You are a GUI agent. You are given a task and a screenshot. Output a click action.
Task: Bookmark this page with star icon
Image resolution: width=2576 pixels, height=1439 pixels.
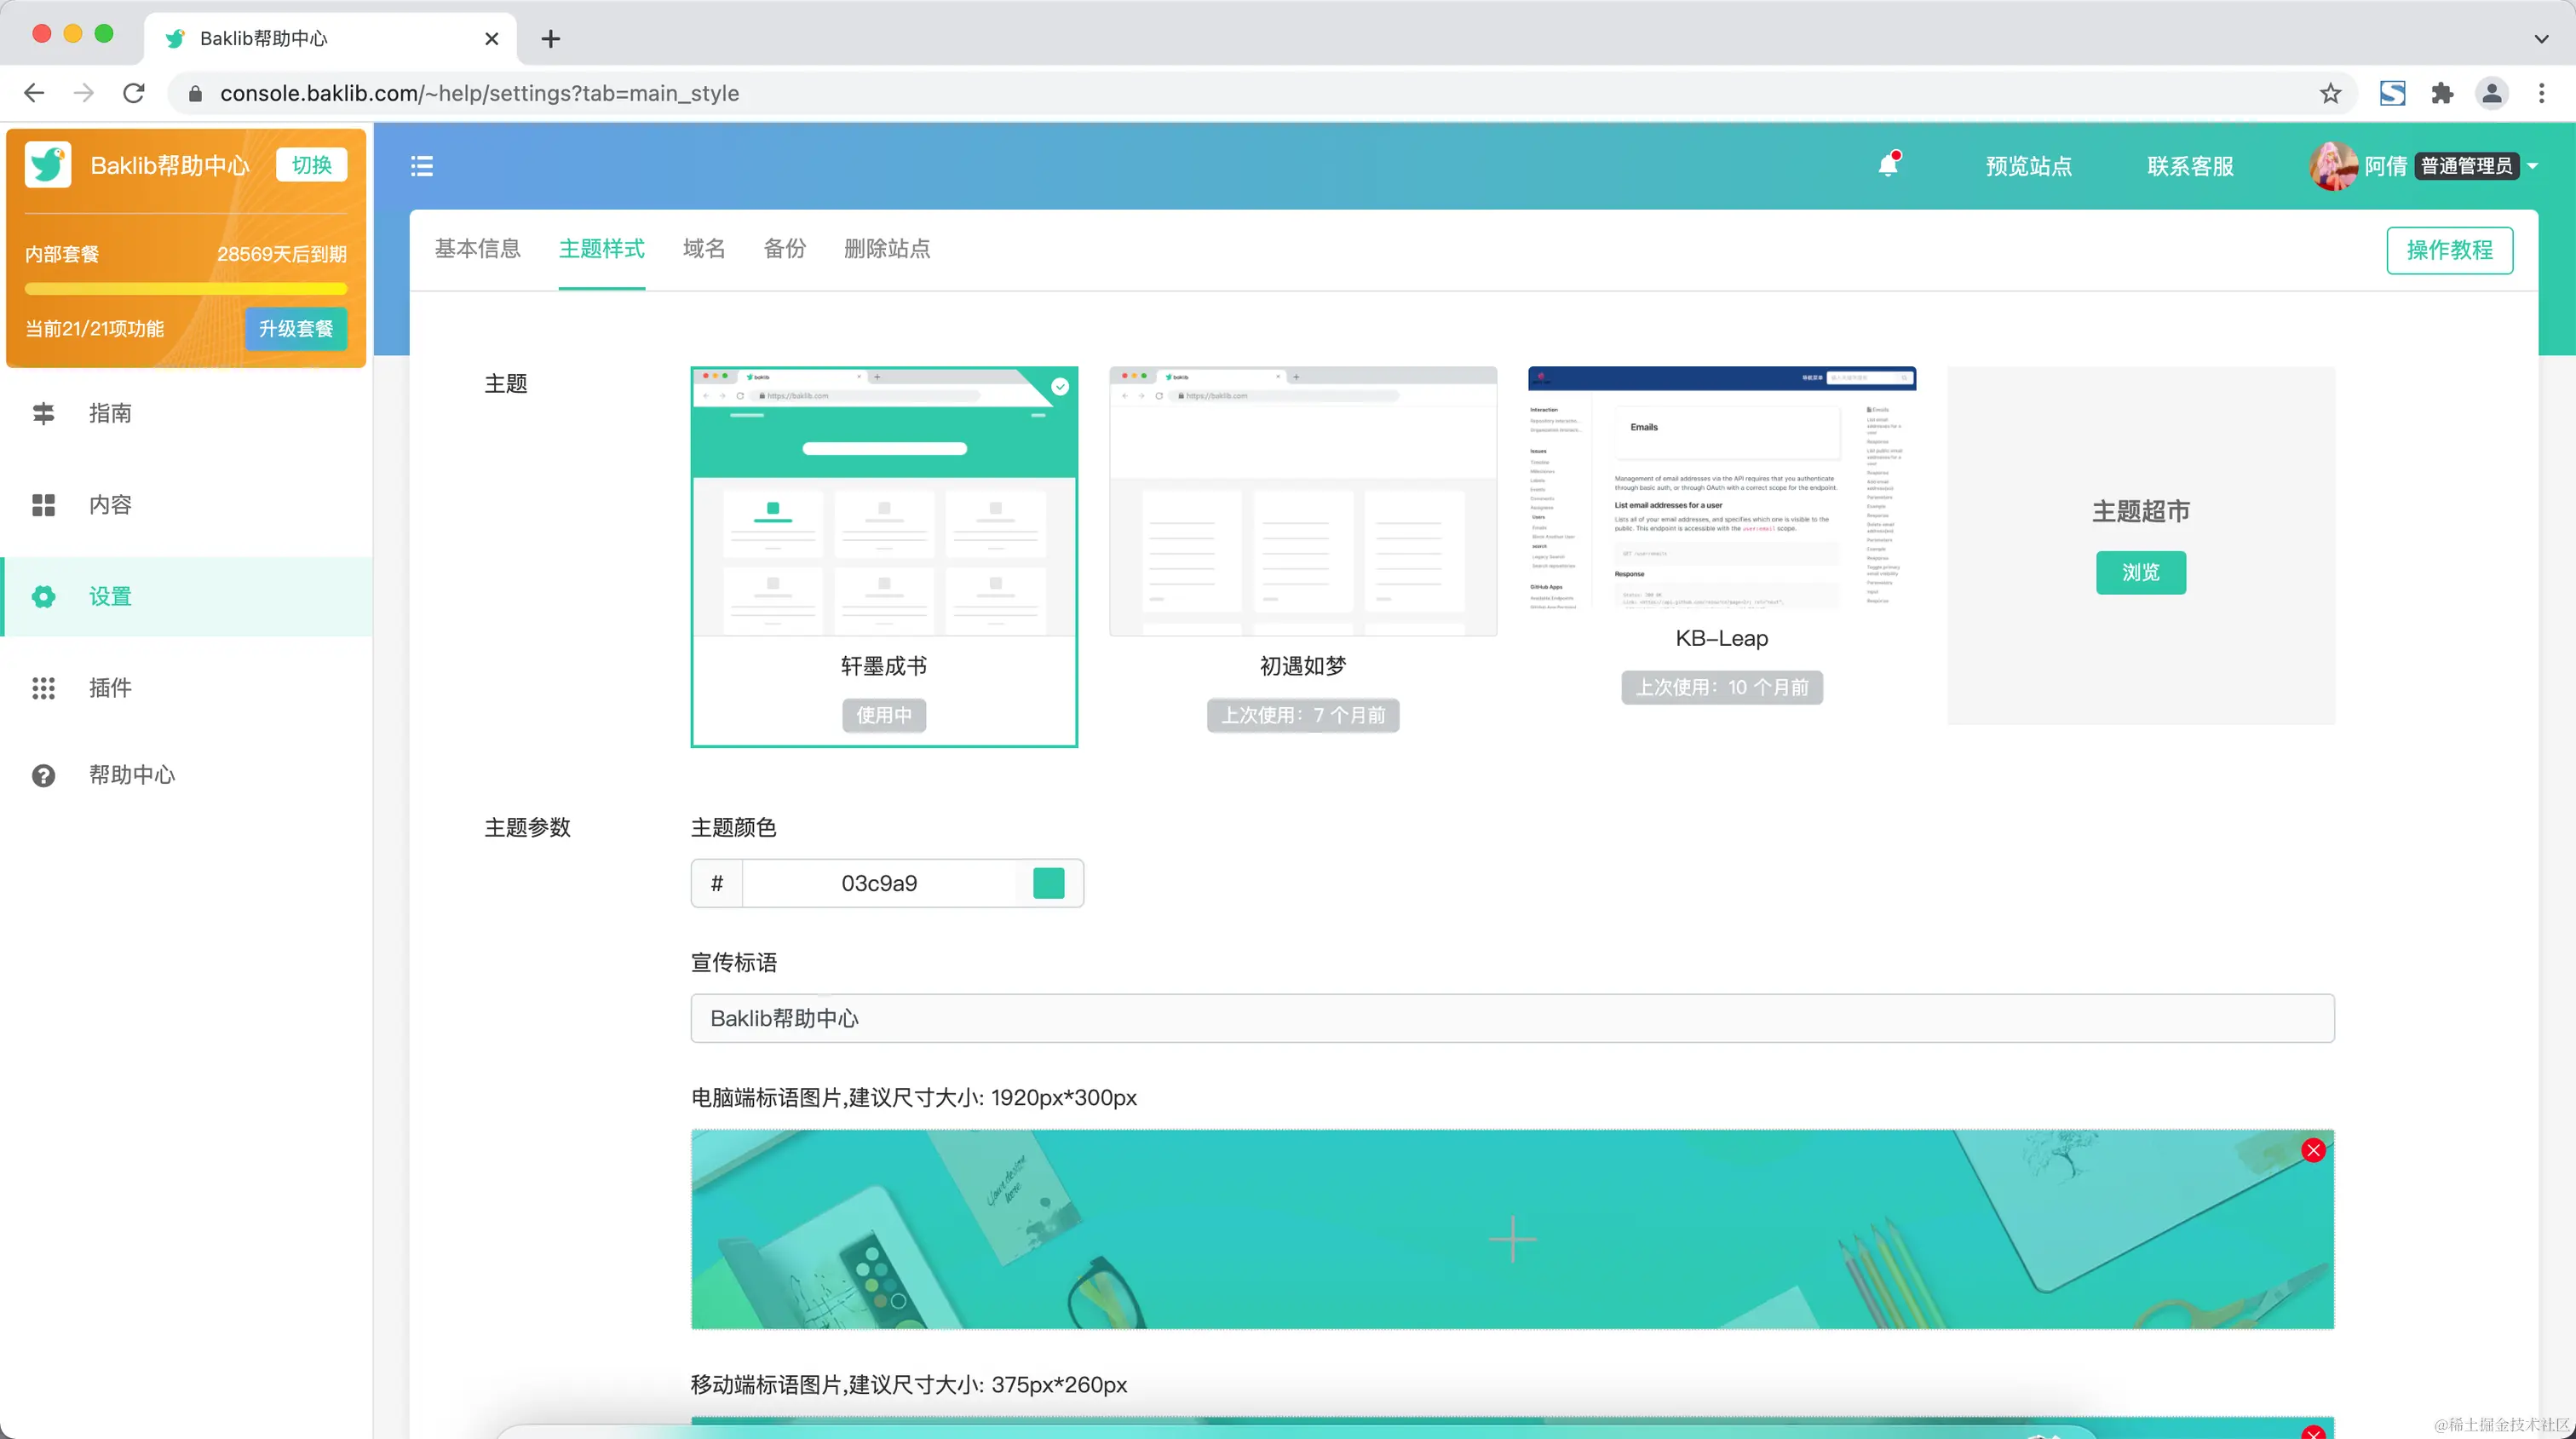pos(2330,93)
